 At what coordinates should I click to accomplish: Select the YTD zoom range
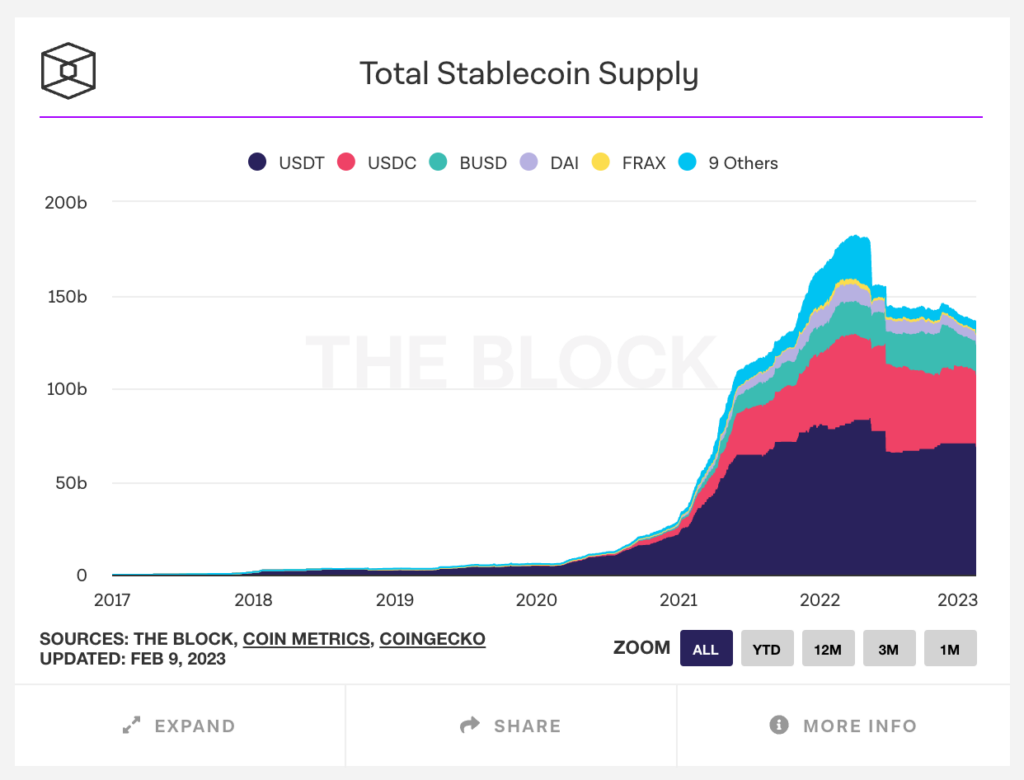tap(767, 648)
